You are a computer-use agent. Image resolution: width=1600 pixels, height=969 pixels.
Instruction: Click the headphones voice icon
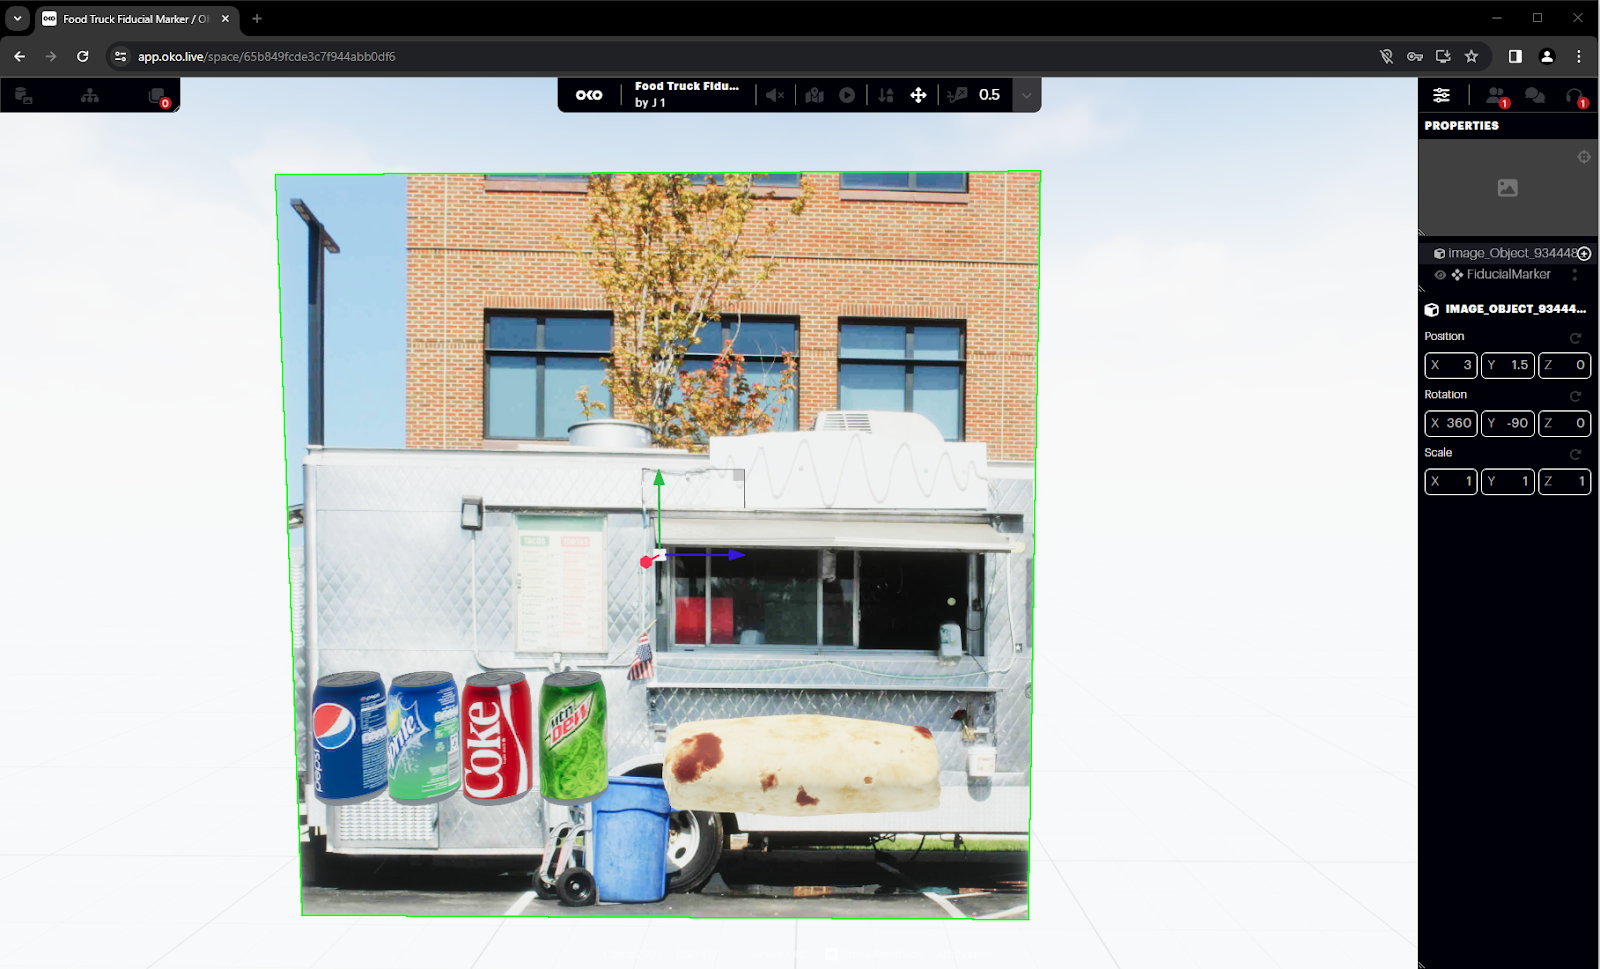pos(1577,95)
